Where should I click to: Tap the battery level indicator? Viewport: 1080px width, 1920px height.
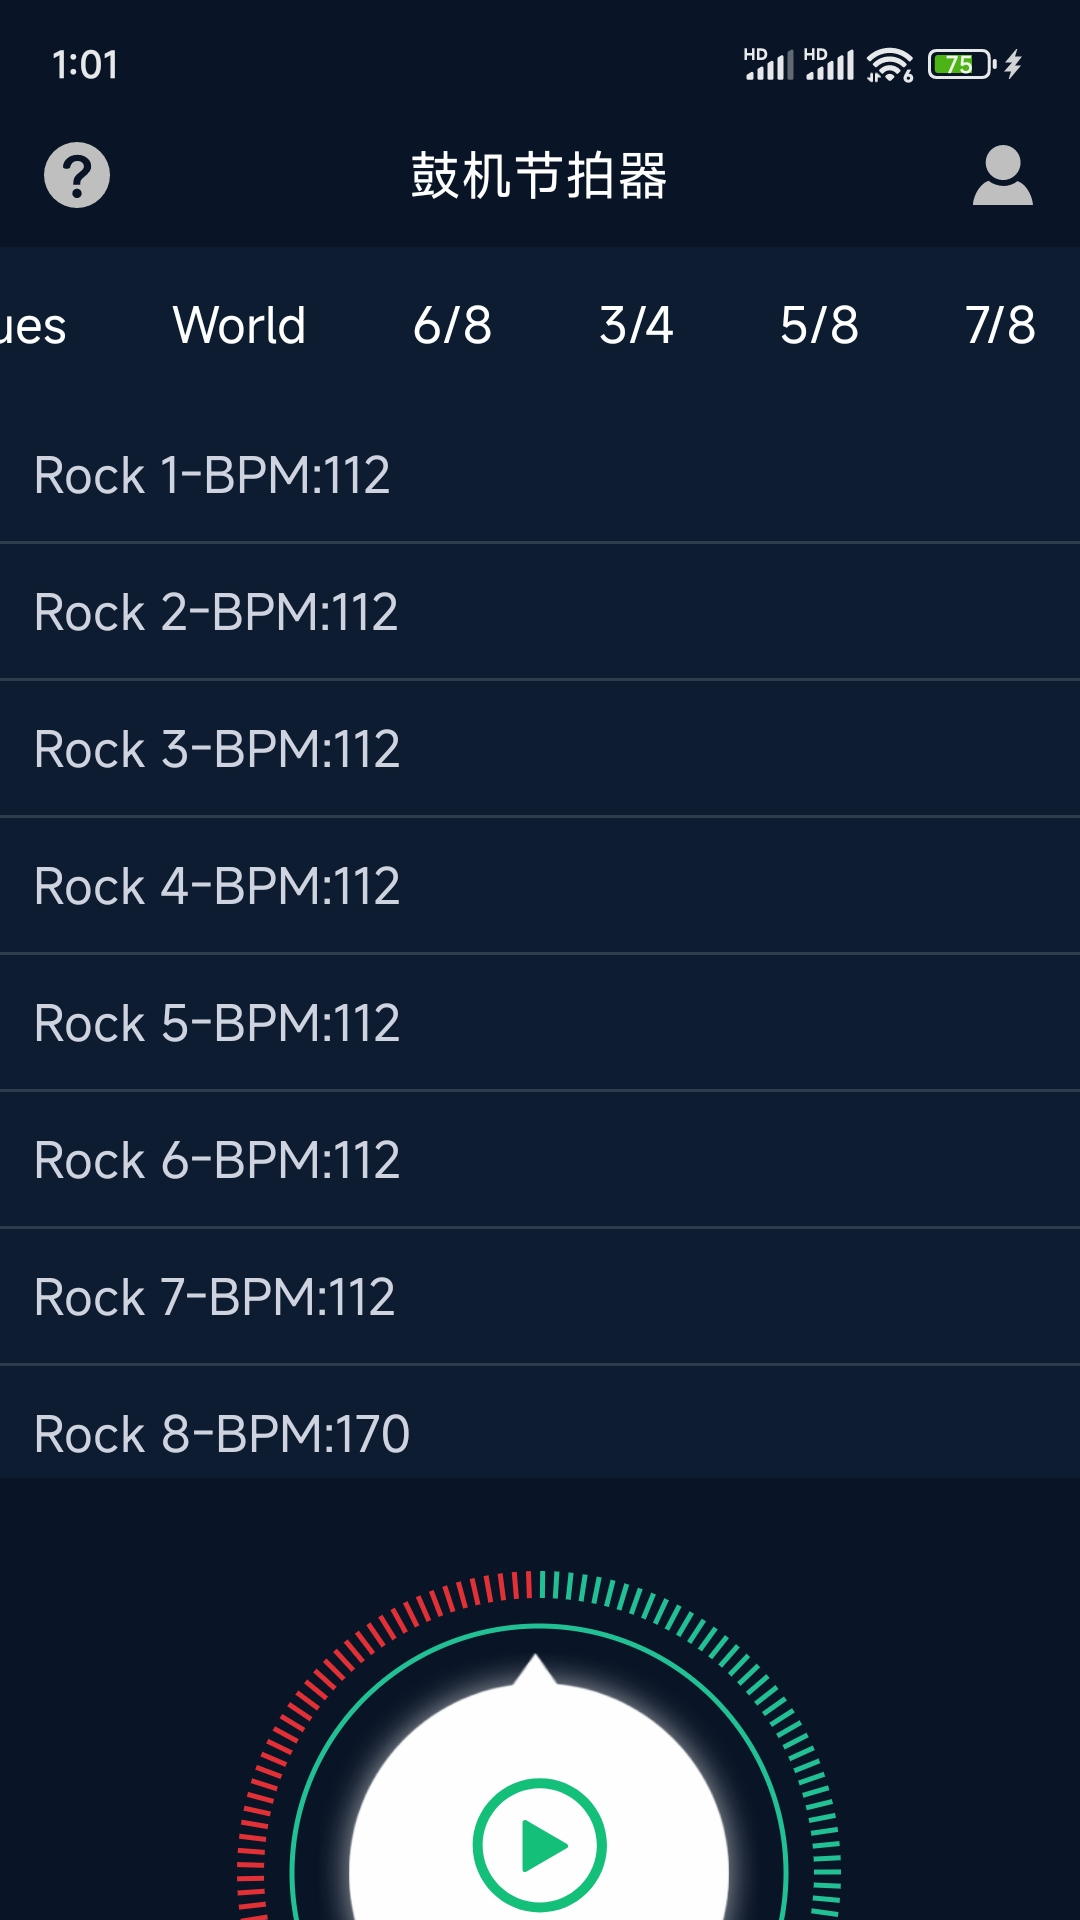(960, 65)
